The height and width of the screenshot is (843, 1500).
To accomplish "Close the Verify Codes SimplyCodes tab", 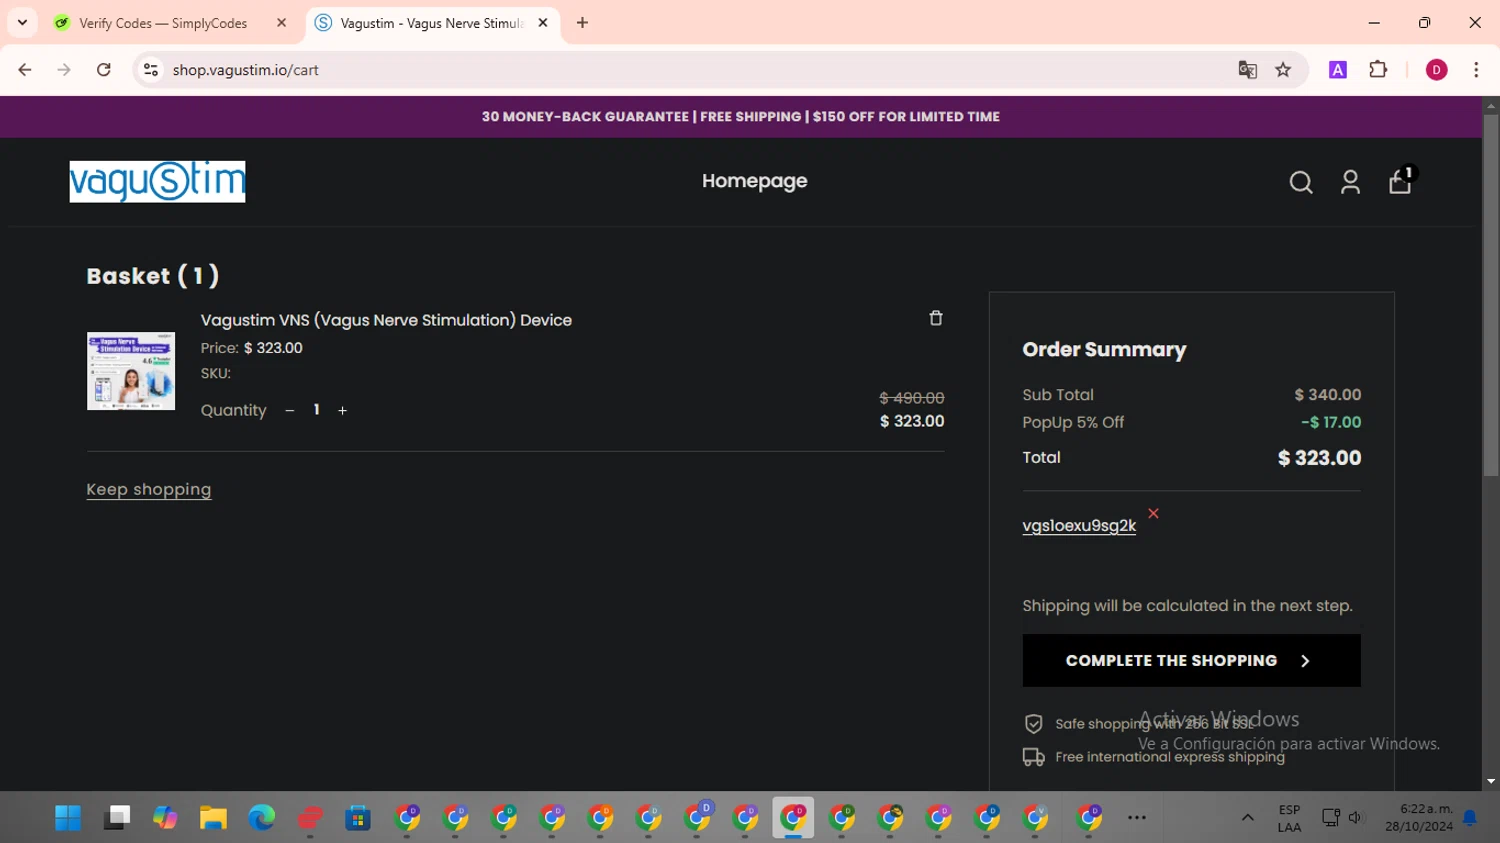I will click(281, 23).
